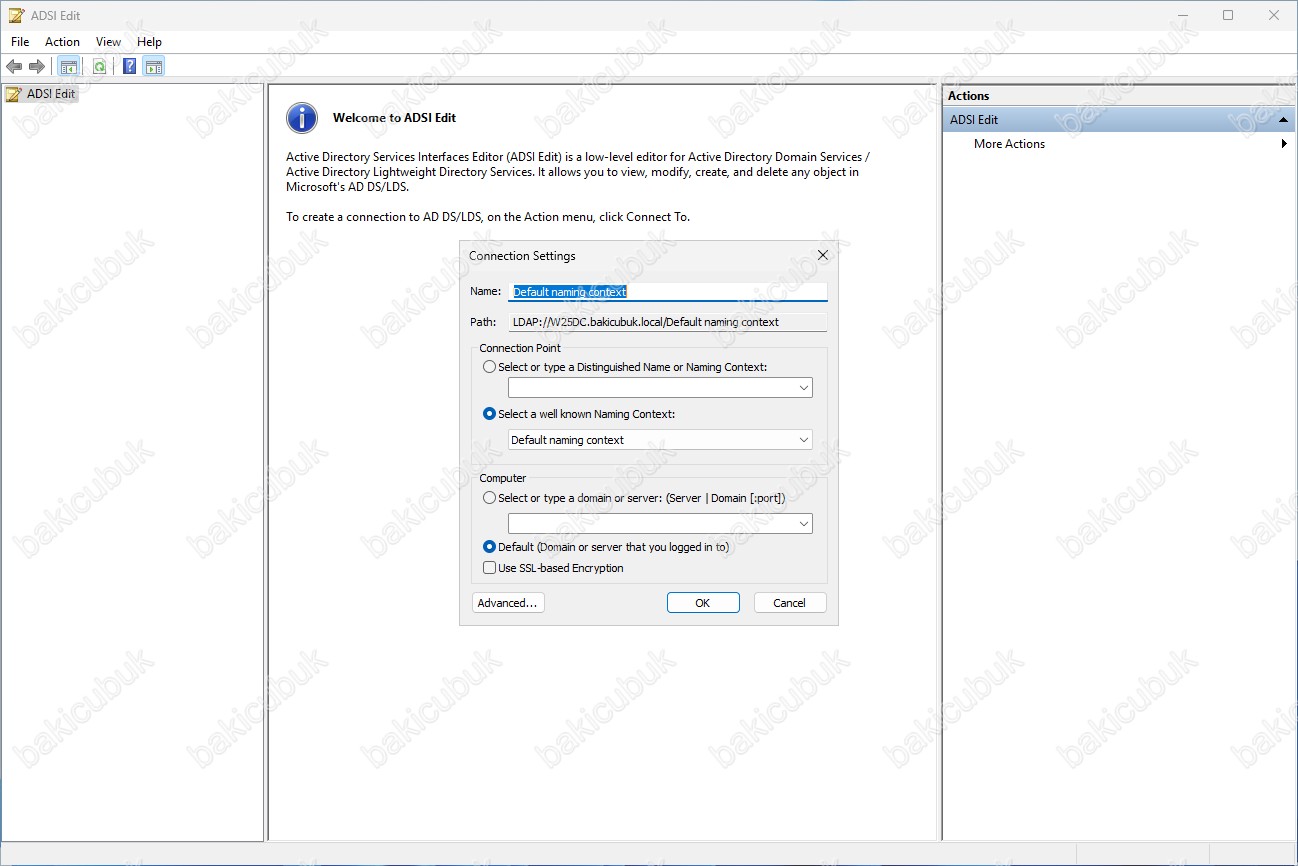Viewport: 1298px width, 866px height.
Task: Open Help using the question mark icon
Action: (x=130, y=67)
